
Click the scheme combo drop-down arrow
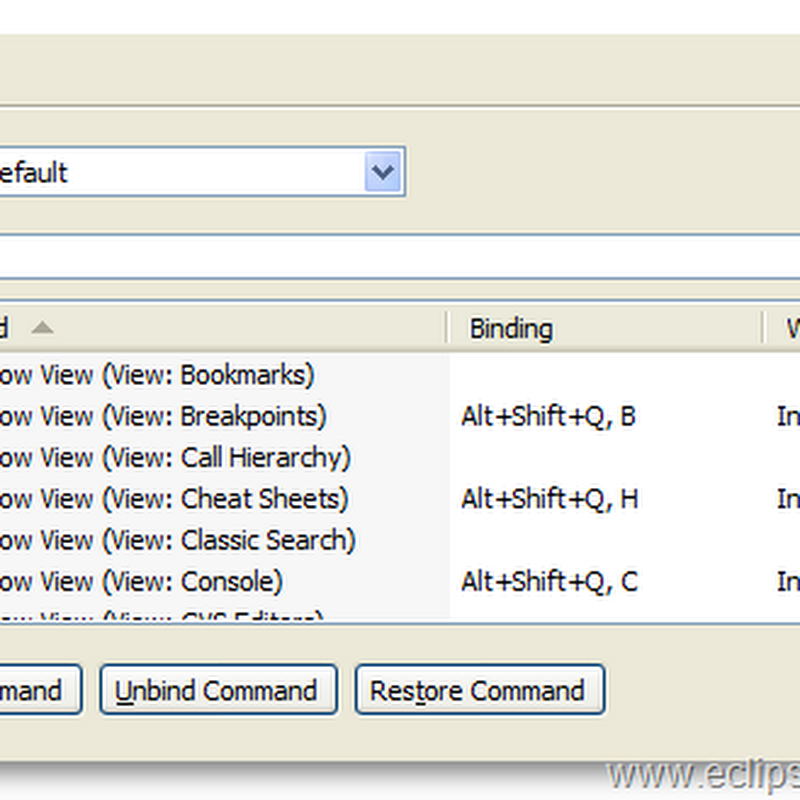pyautogui.click(x=381, y=172)
